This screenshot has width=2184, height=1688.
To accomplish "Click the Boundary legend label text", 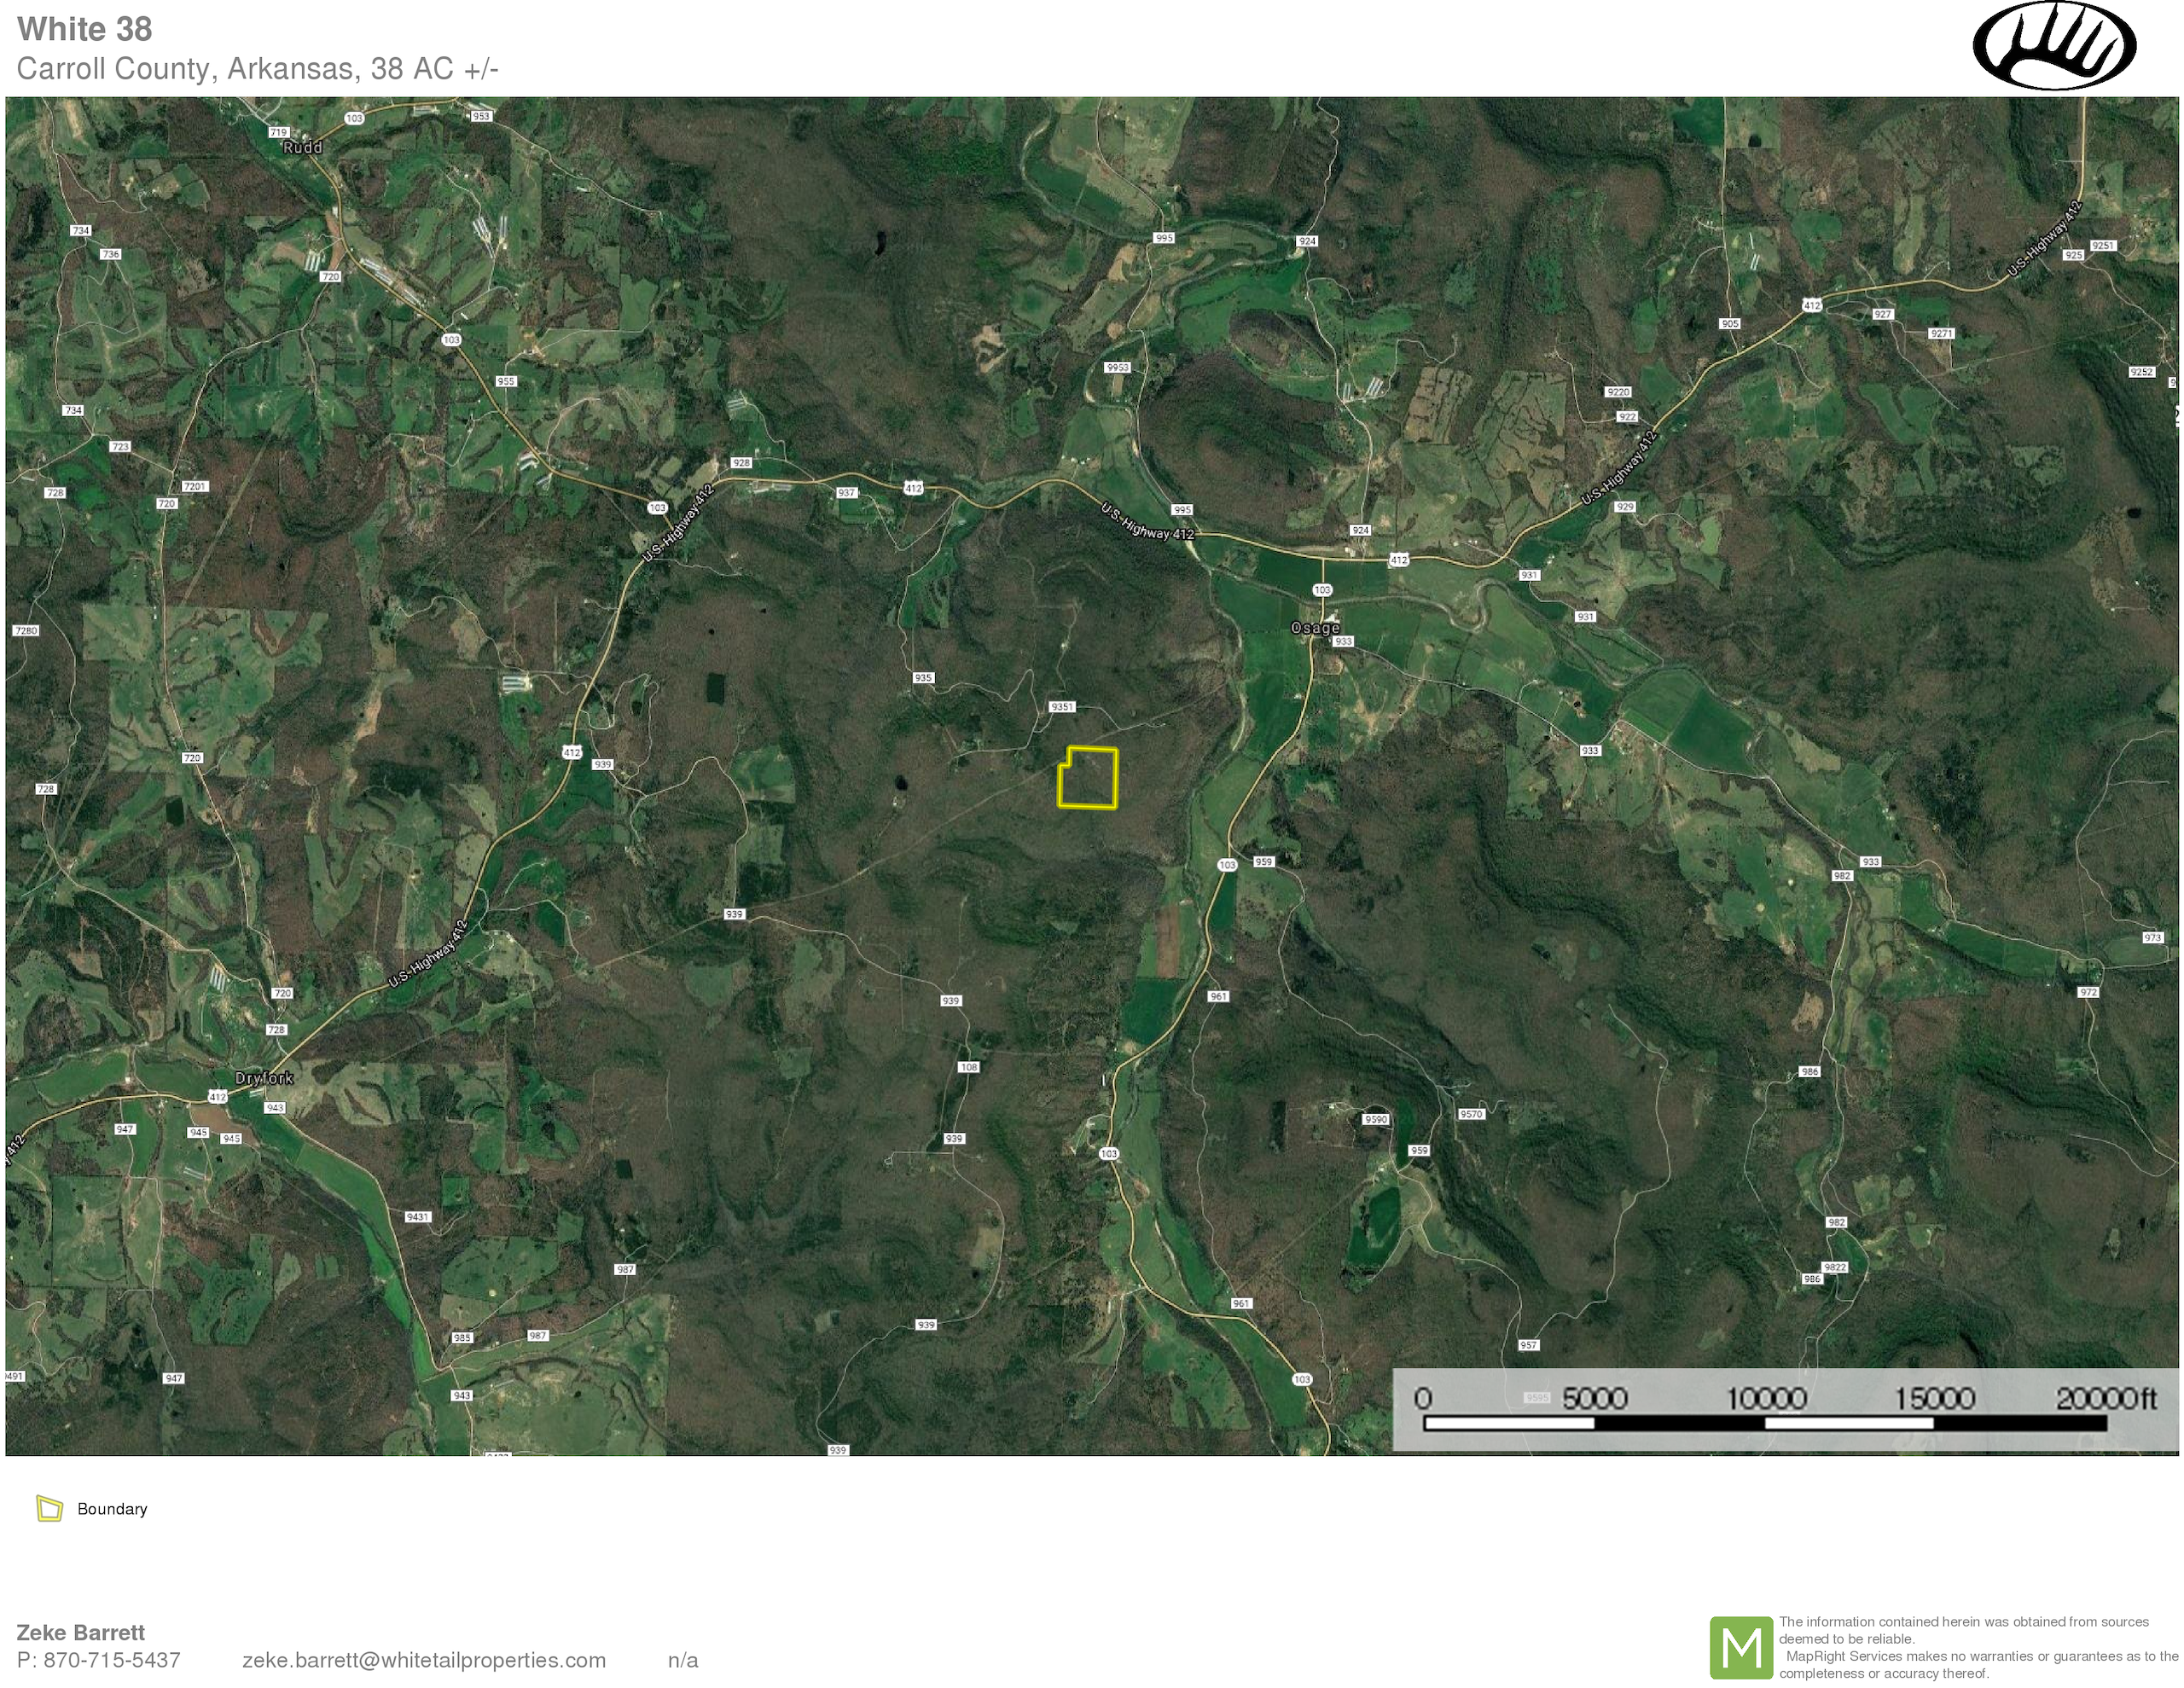I will click(112, 1509).
